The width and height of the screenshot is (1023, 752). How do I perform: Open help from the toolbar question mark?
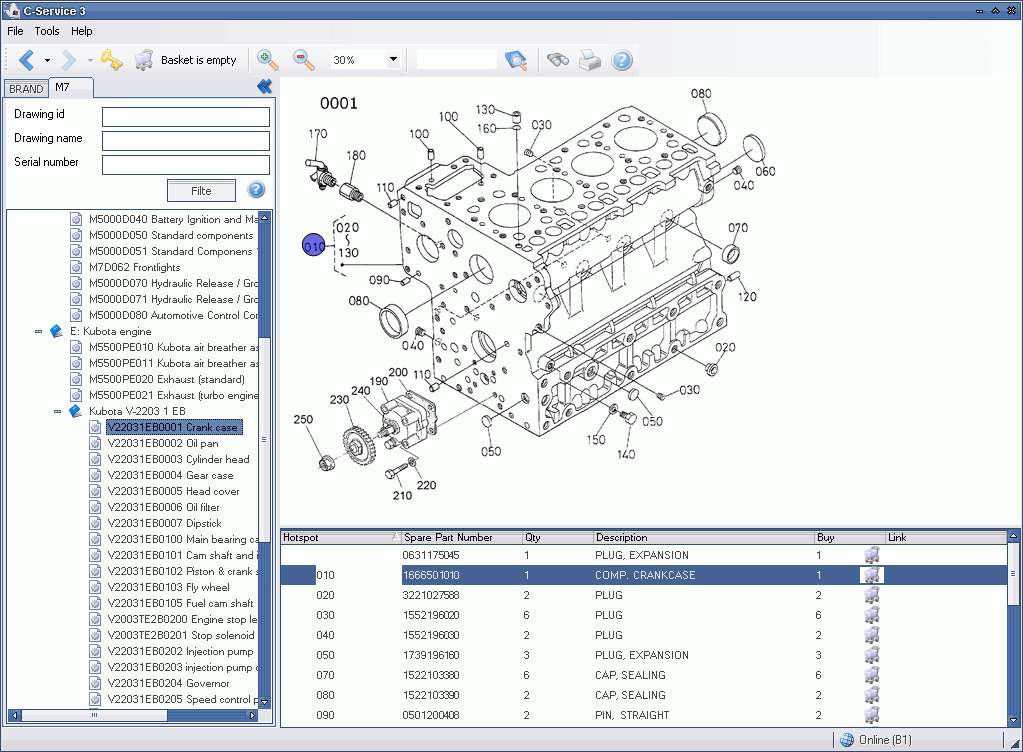pos(622,60)
